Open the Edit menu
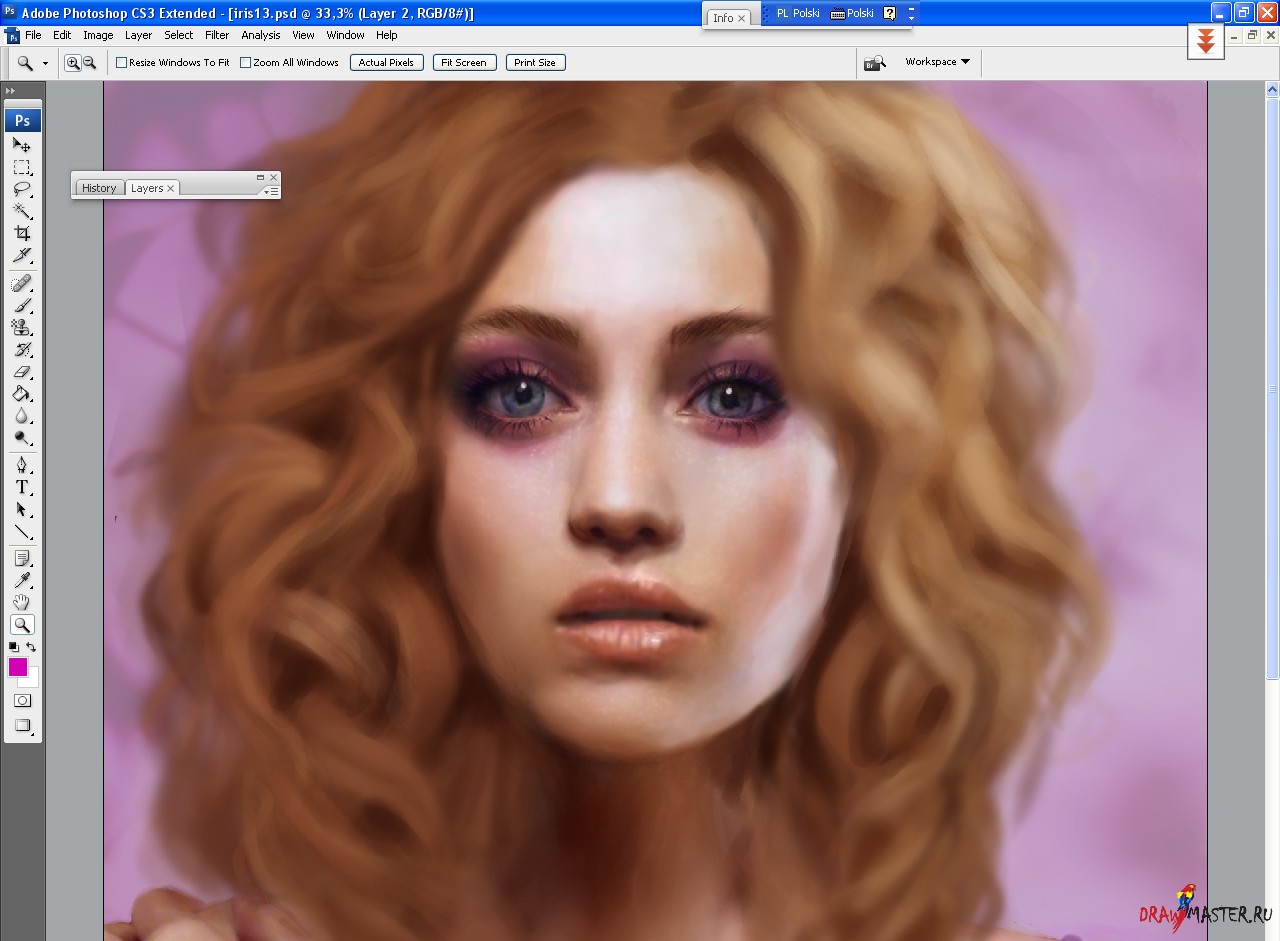1280x941 pixels. [x=62, y=35]
